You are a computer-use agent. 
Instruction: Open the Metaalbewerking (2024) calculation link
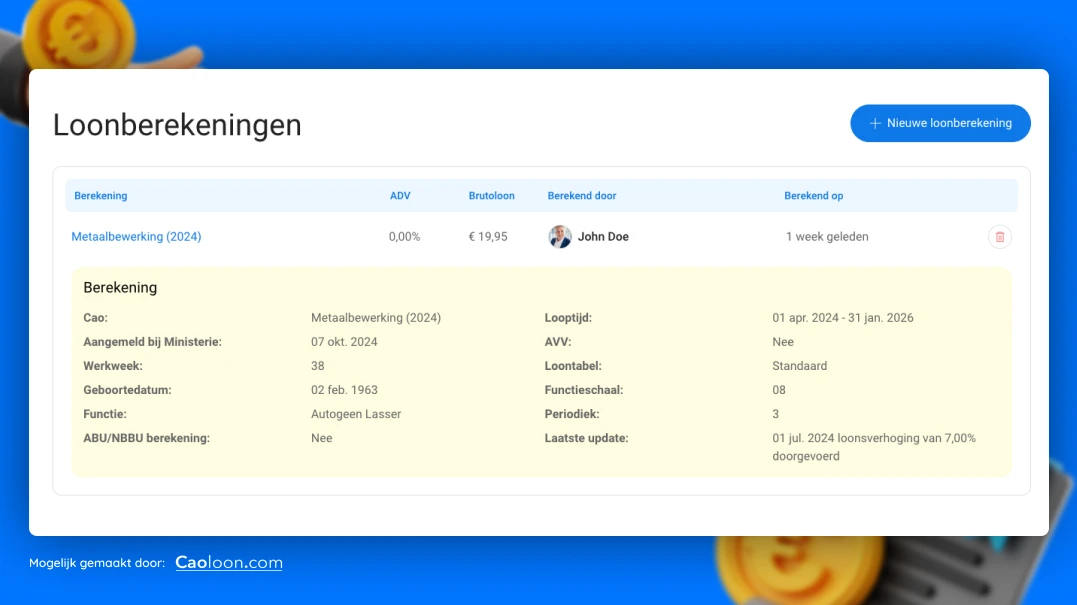tap(136, 237)
